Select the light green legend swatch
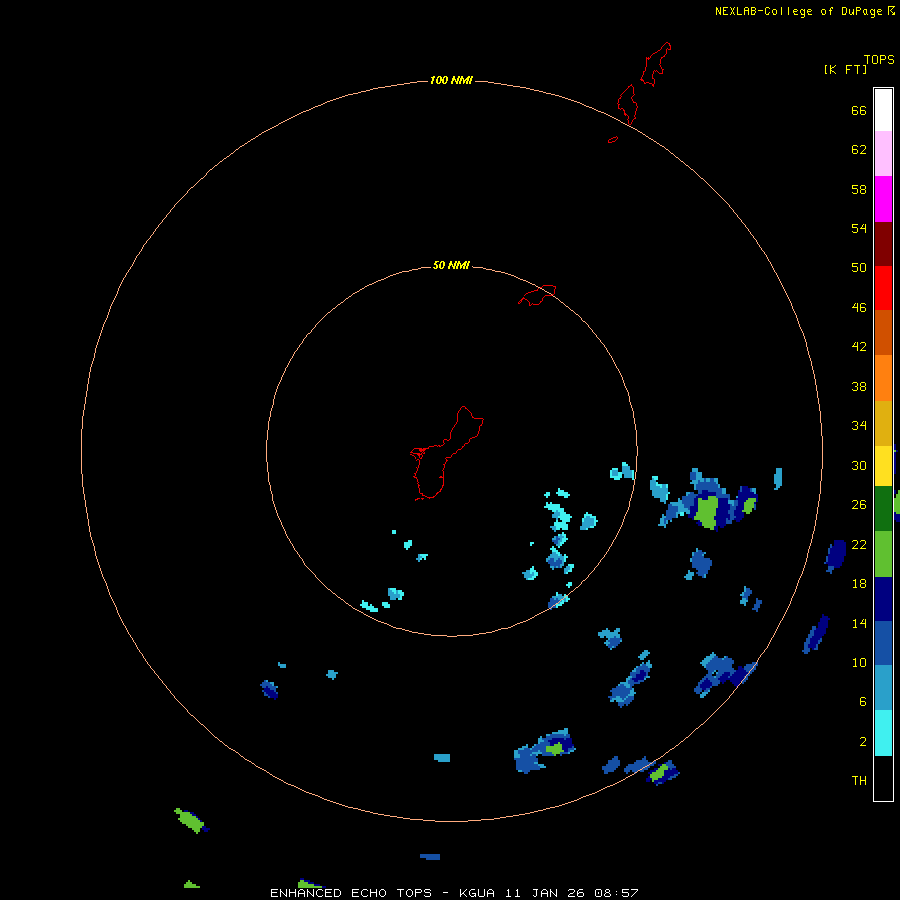This screenshot has width=900, height=900. tap(883, 554)
